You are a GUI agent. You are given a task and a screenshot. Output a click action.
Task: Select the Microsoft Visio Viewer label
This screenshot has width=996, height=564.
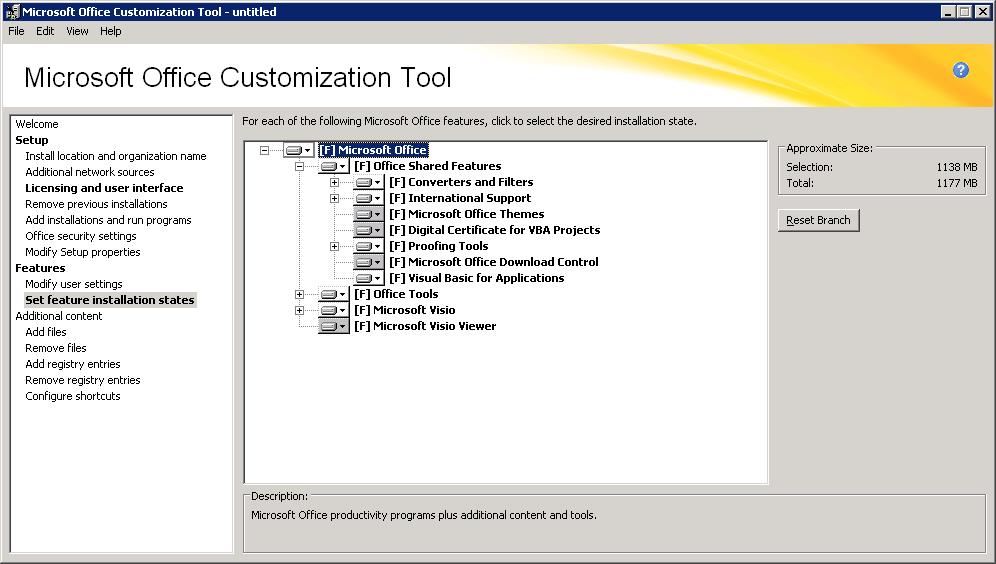(425, 326)
